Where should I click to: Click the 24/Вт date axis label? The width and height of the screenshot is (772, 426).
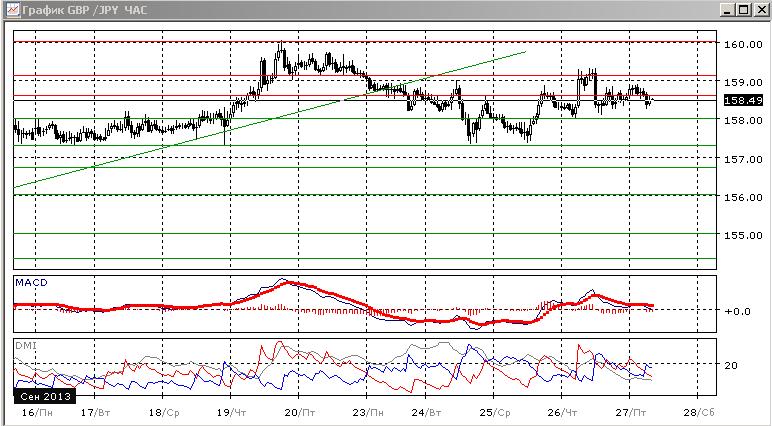coord(426,413)
